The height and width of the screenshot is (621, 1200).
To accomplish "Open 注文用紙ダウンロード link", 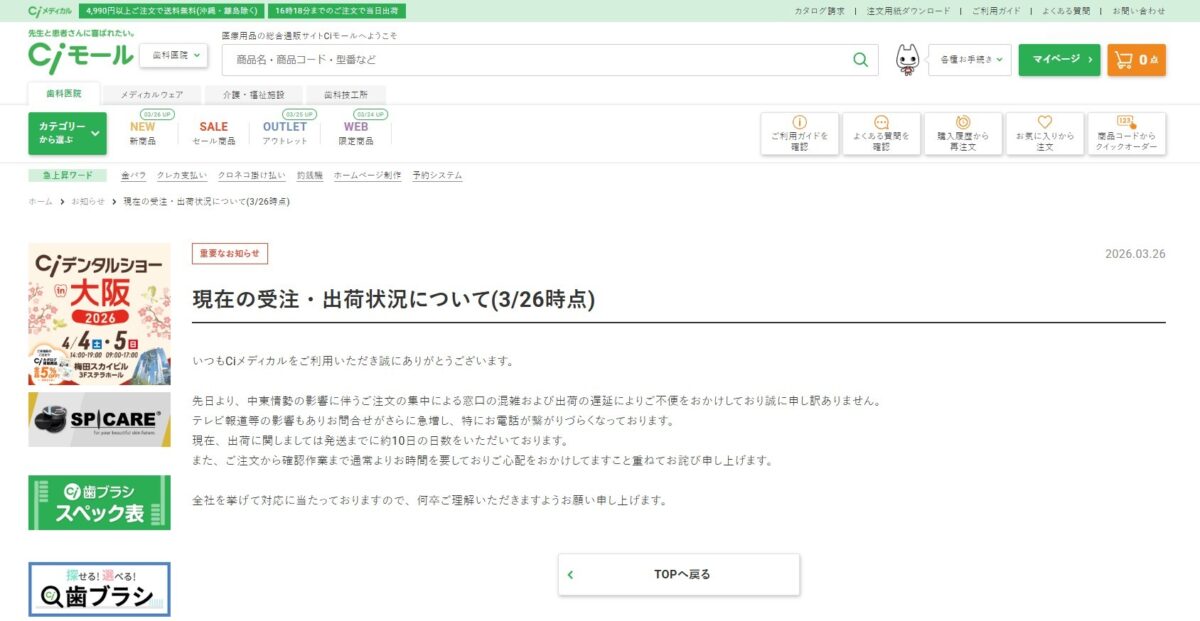I will (908, 10).
